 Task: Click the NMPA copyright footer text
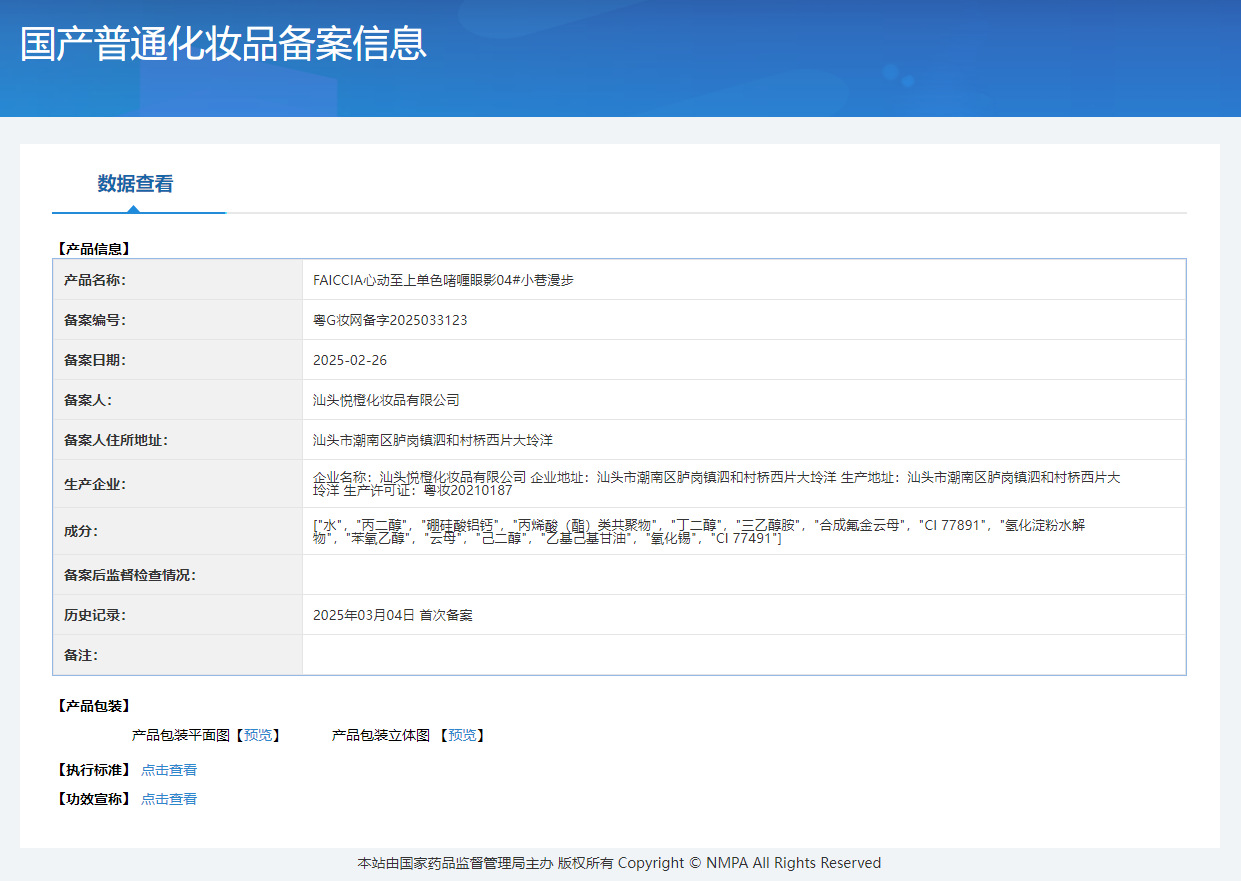click(x=620, y=863)
